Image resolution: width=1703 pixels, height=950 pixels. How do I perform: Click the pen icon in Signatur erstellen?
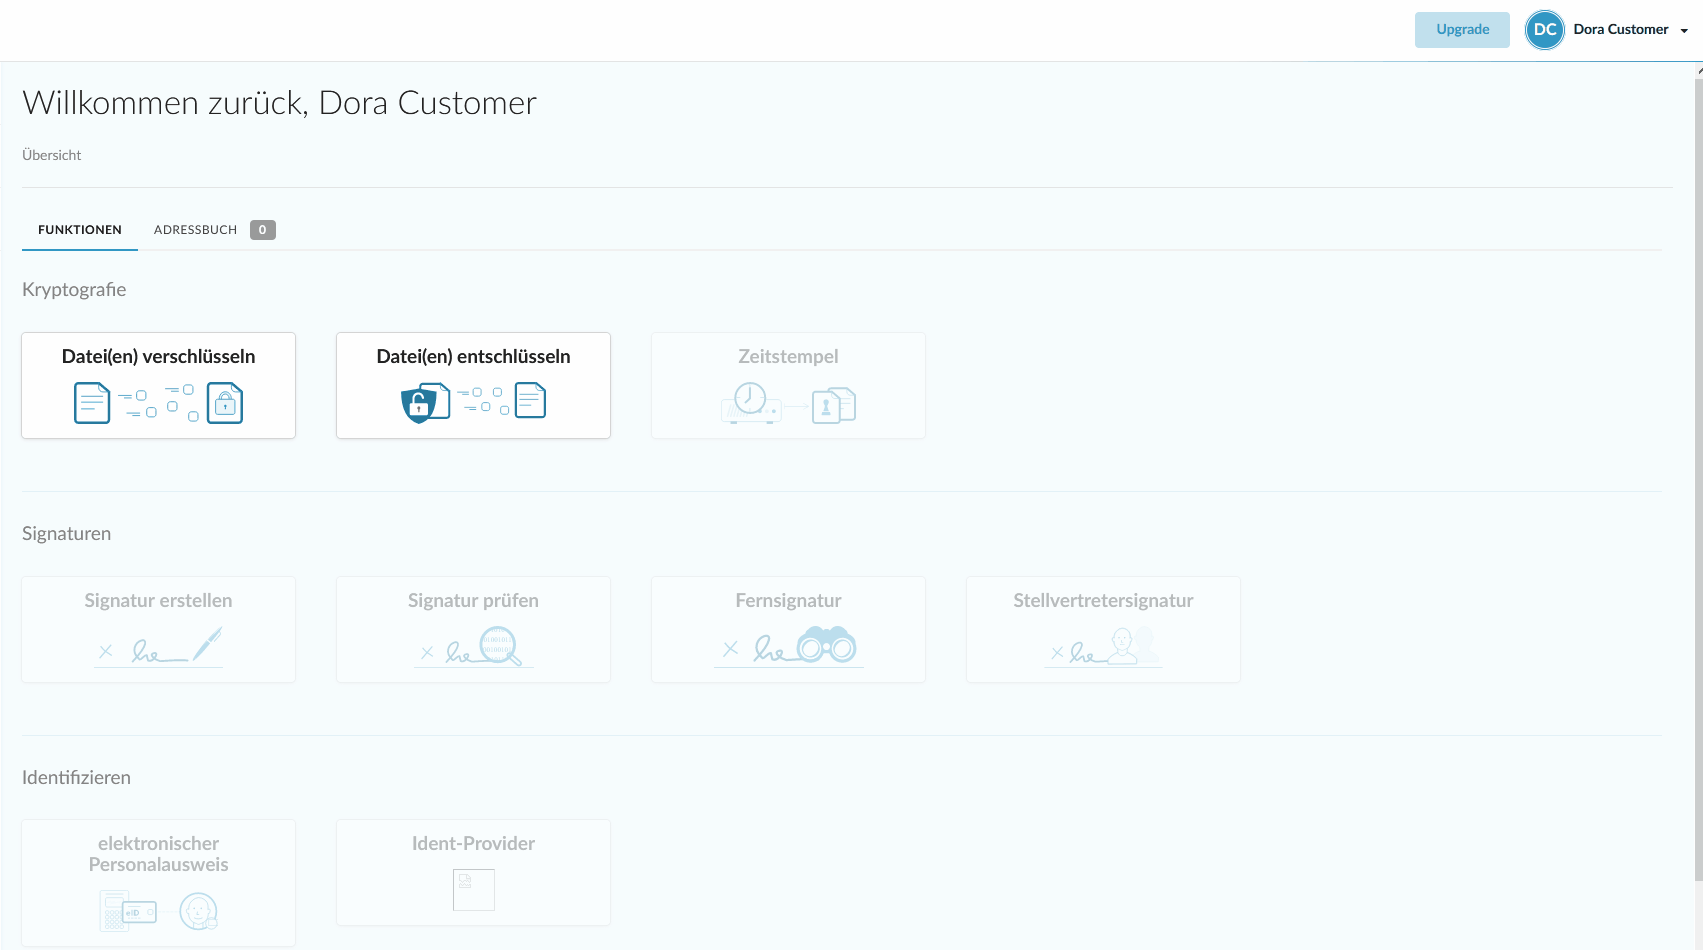208,643
